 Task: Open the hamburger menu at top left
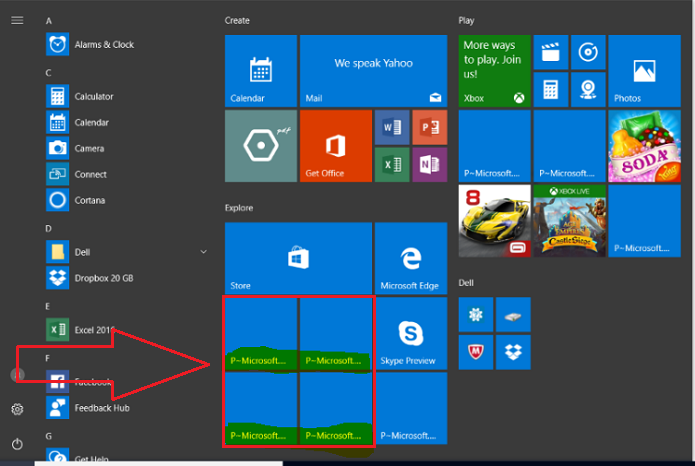pos(17,20)
